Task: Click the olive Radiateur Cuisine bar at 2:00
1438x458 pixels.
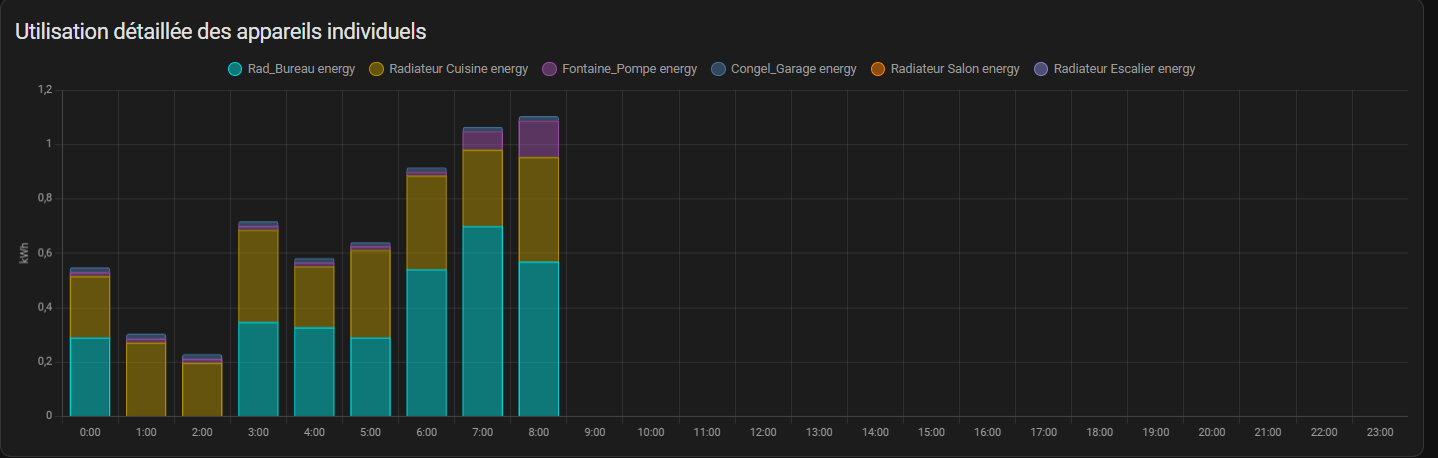Action: (x=202, y=389)
